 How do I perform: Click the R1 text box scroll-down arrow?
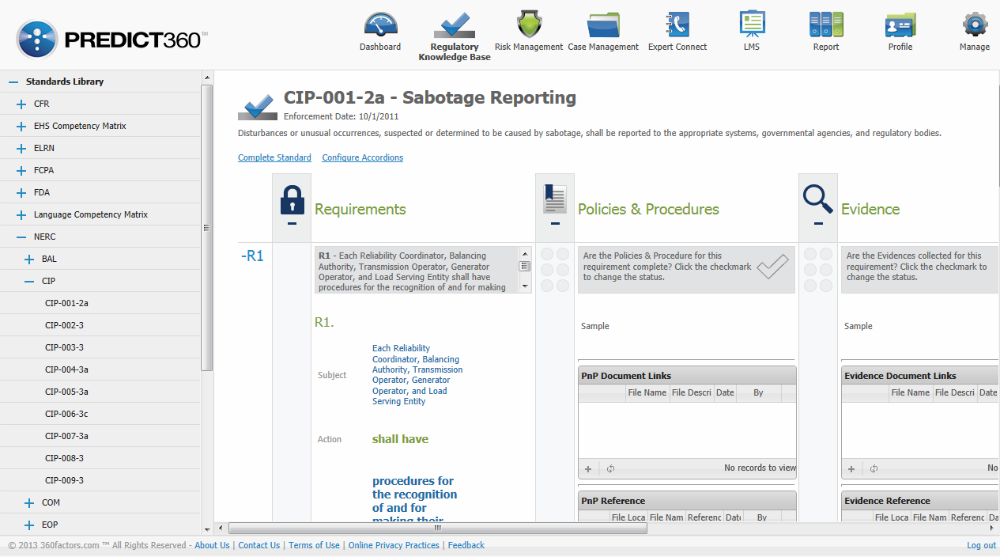pyautogui.click(x=525, y=286)
